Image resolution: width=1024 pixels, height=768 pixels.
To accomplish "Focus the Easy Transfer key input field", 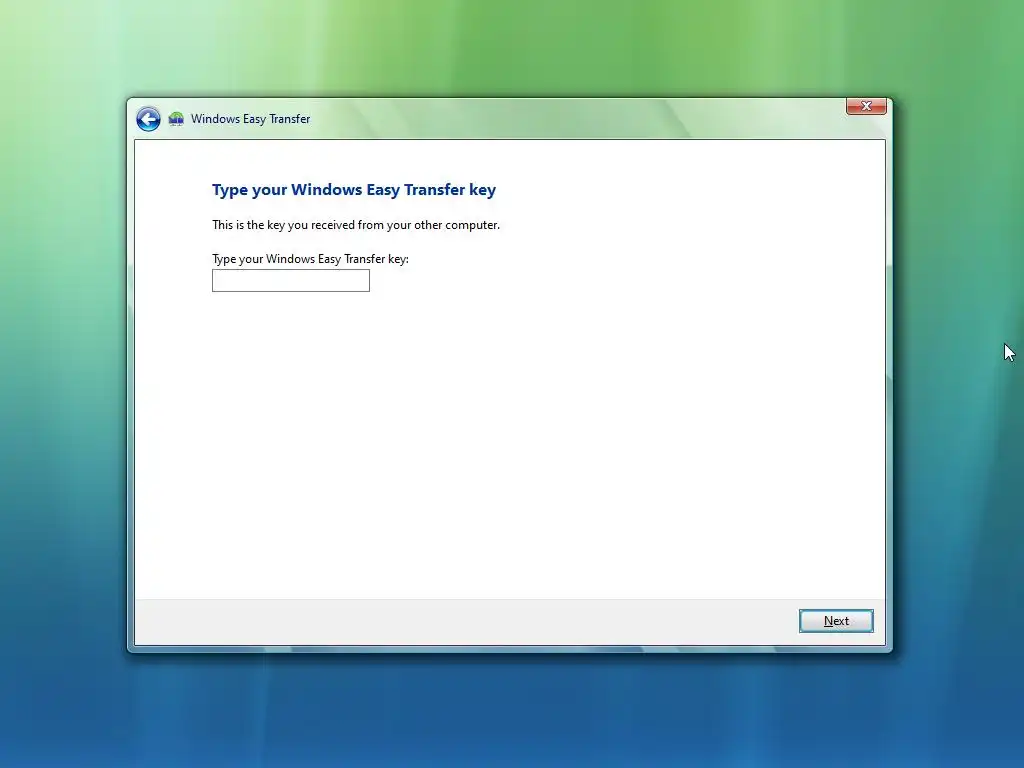I will pos(291,281).
